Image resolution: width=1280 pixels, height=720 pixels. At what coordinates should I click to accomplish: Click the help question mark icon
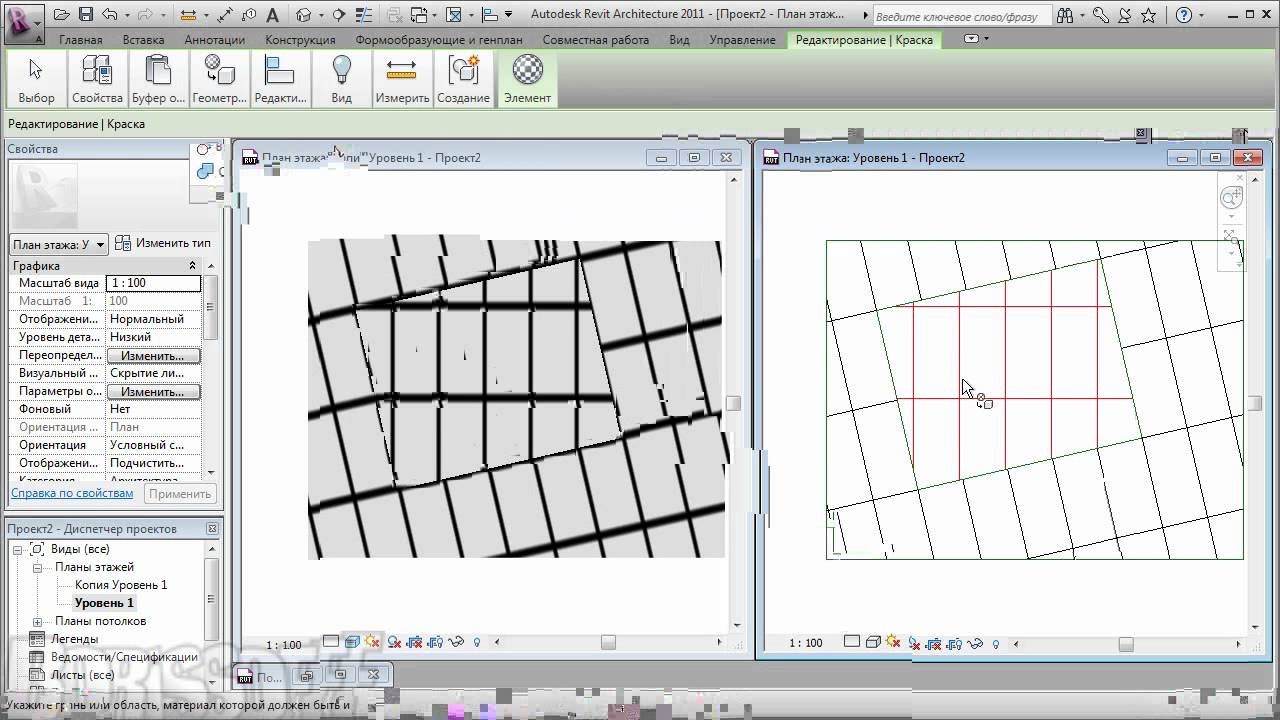pyautogui.click(x=1184, y=15)
